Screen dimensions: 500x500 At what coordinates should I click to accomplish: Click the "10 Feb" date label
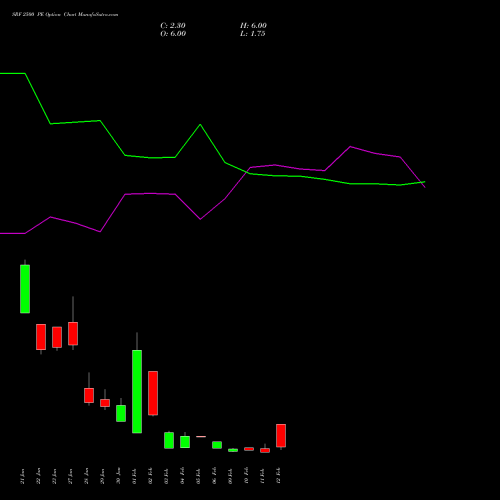pos(246,476)
